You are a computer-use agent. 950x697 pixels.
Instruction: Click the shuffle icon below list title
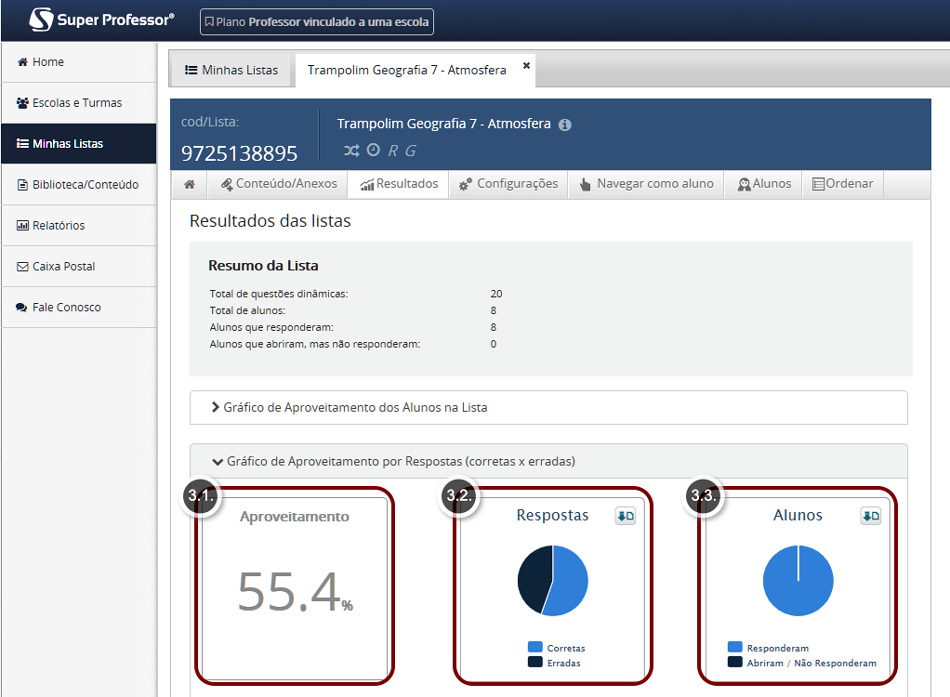click(x=352, y=150)
